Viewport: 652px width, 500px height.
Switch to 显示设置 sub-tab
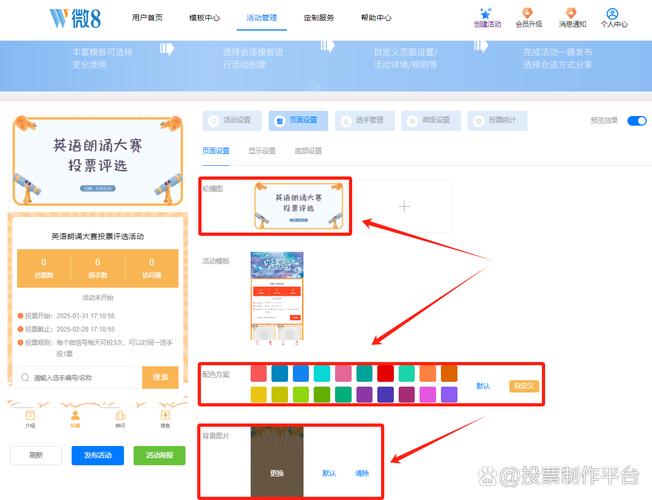[262, 151]
